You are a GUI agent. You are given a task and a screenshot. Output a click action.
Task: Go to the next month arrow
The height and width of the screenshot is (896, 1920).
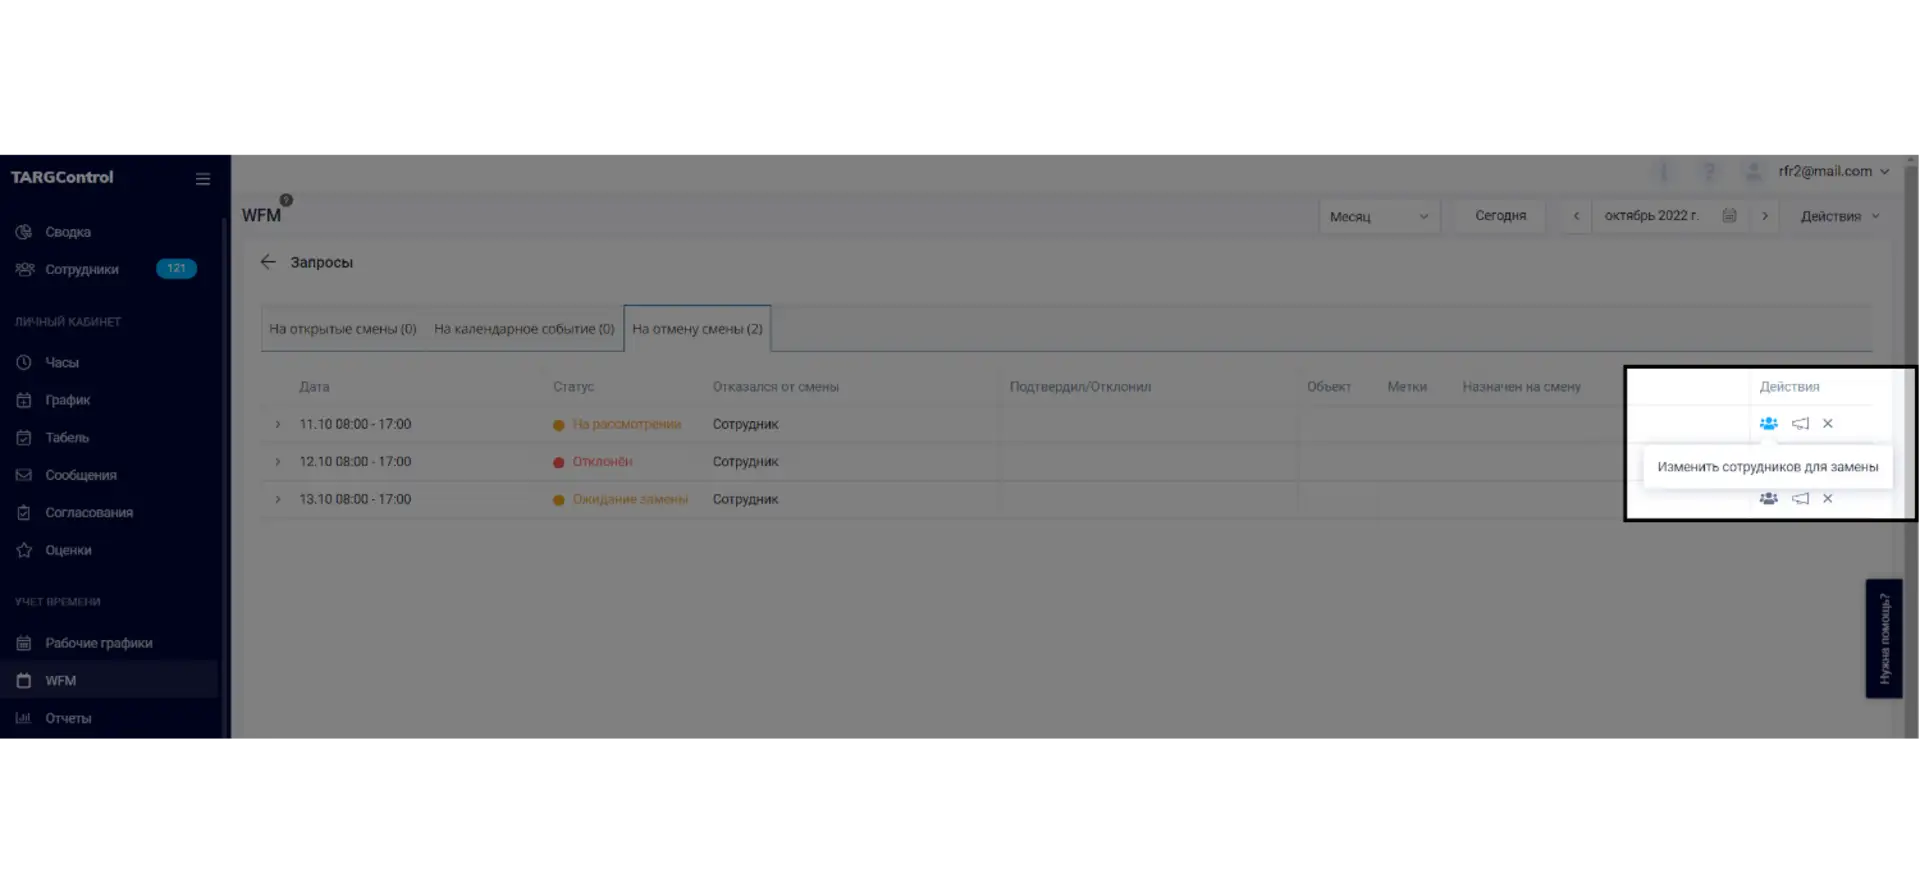point(1765,216)
